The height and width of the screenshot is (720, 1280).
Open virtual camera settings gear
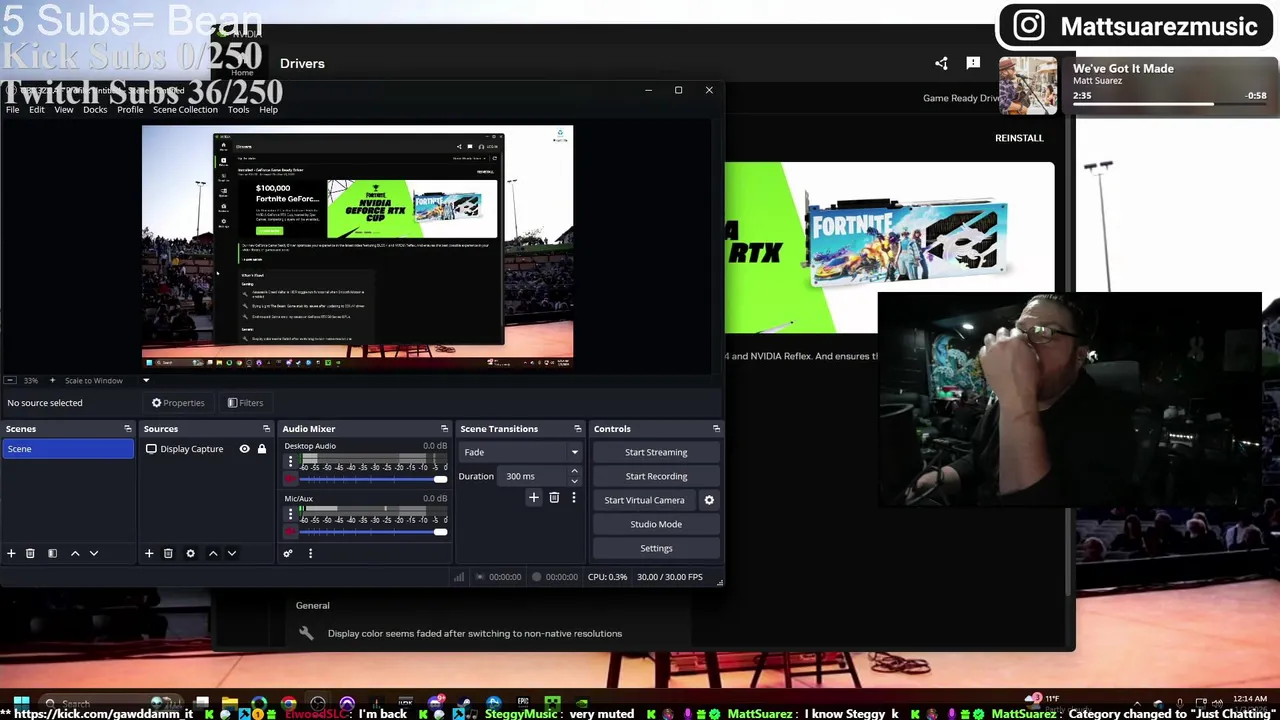click(709, 500)
